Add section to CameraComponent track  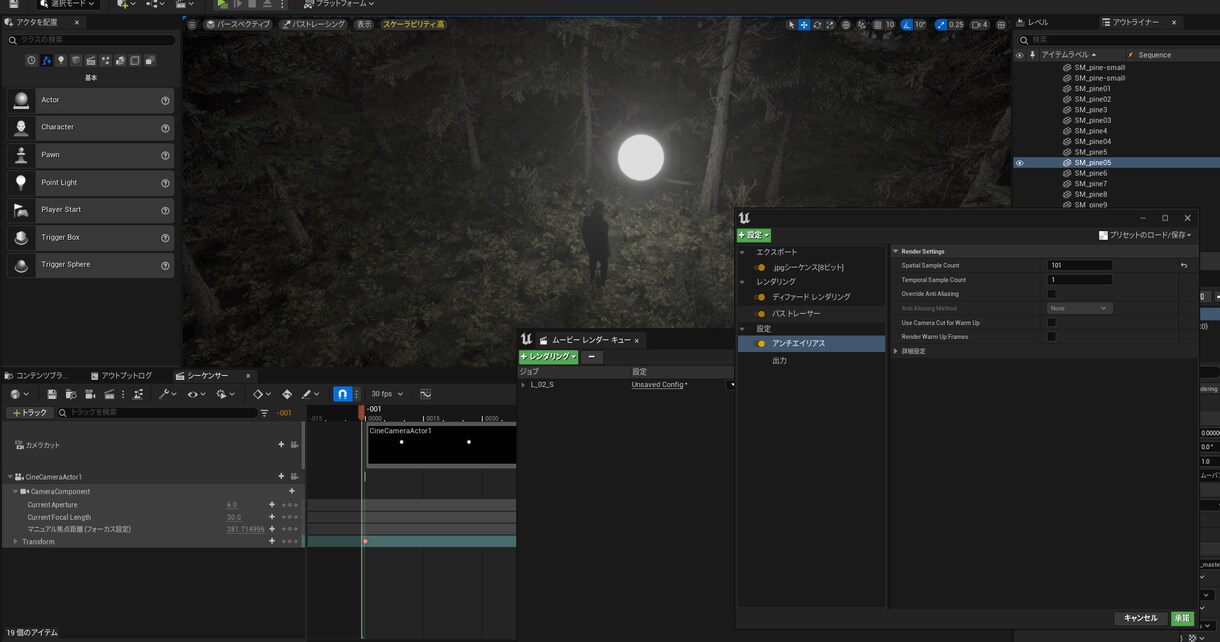pos(292,491)
